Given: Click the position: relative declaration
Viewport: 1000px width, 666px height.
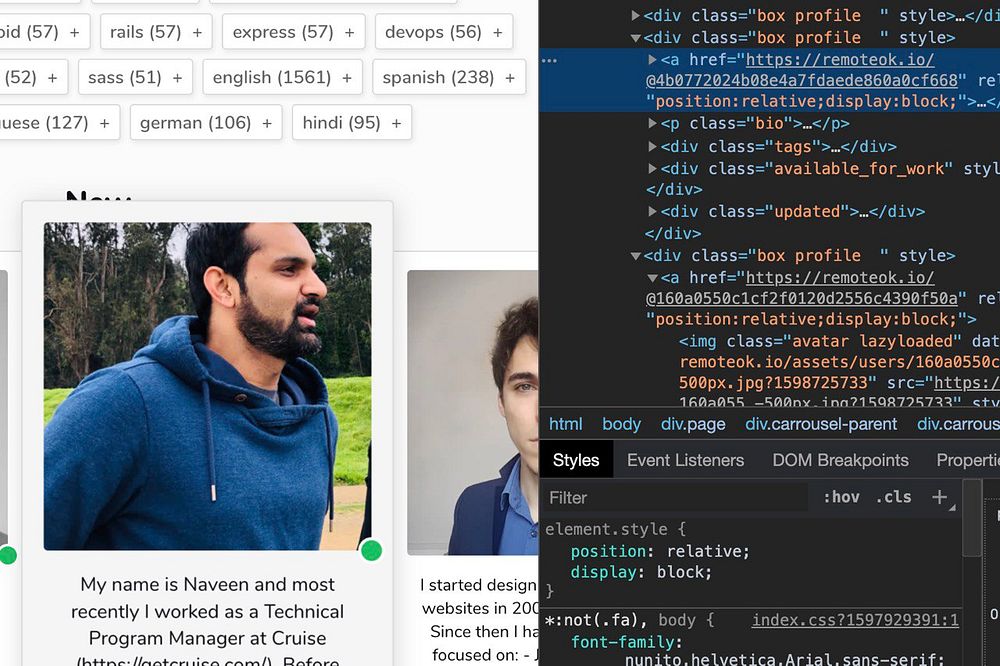Looking at the screenshot, I should [660, 551].
